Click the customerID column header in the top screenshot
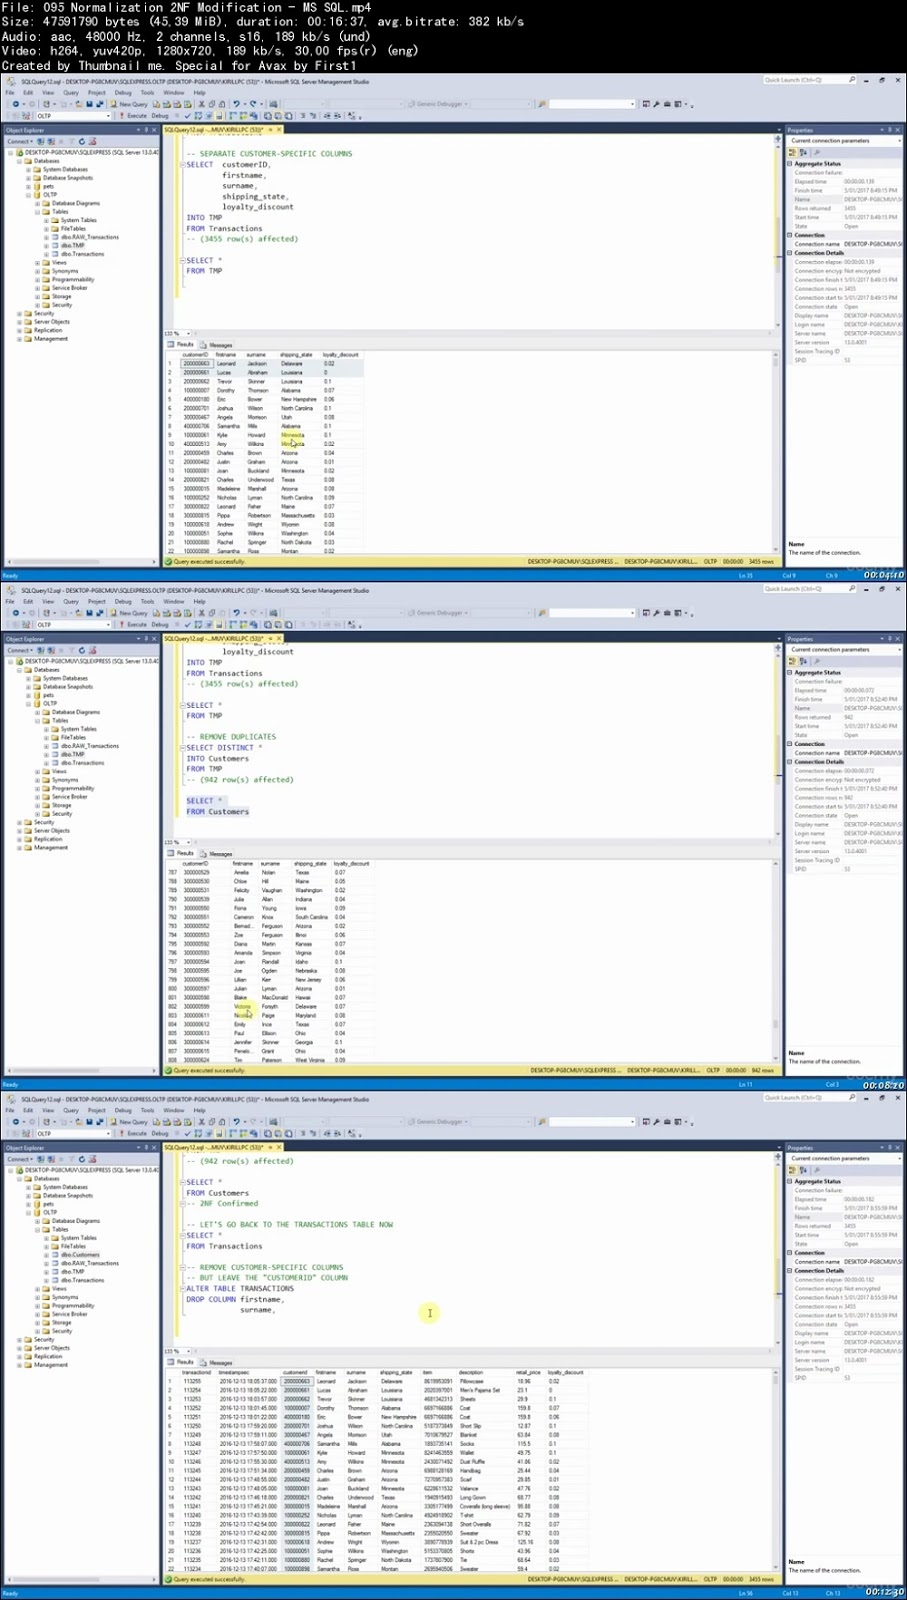This screenshot has height=1600, width=907. point(196,355)
